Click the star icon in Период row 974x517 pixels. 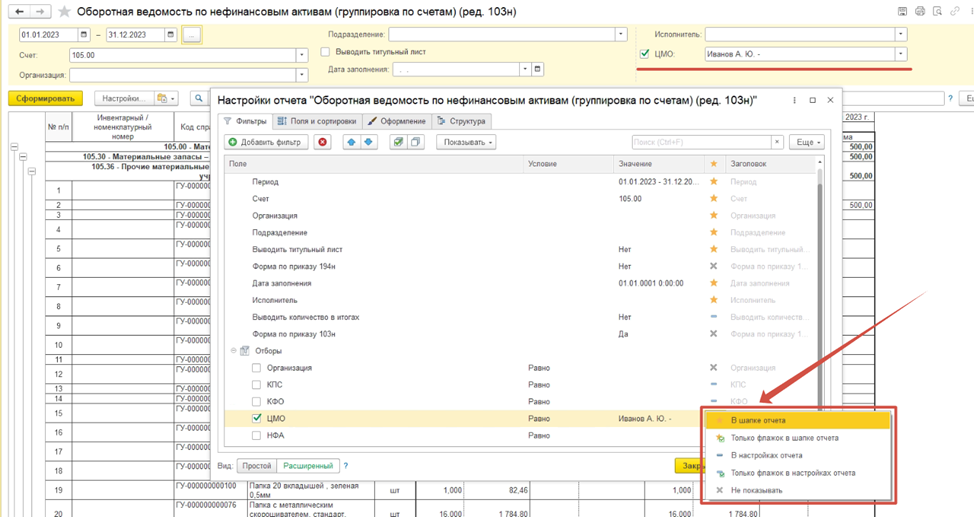tap(714, 181)
